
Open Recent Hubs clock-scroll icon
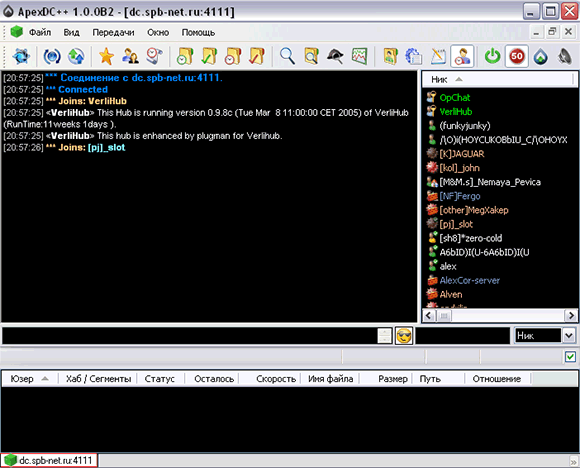pos(154,57)
